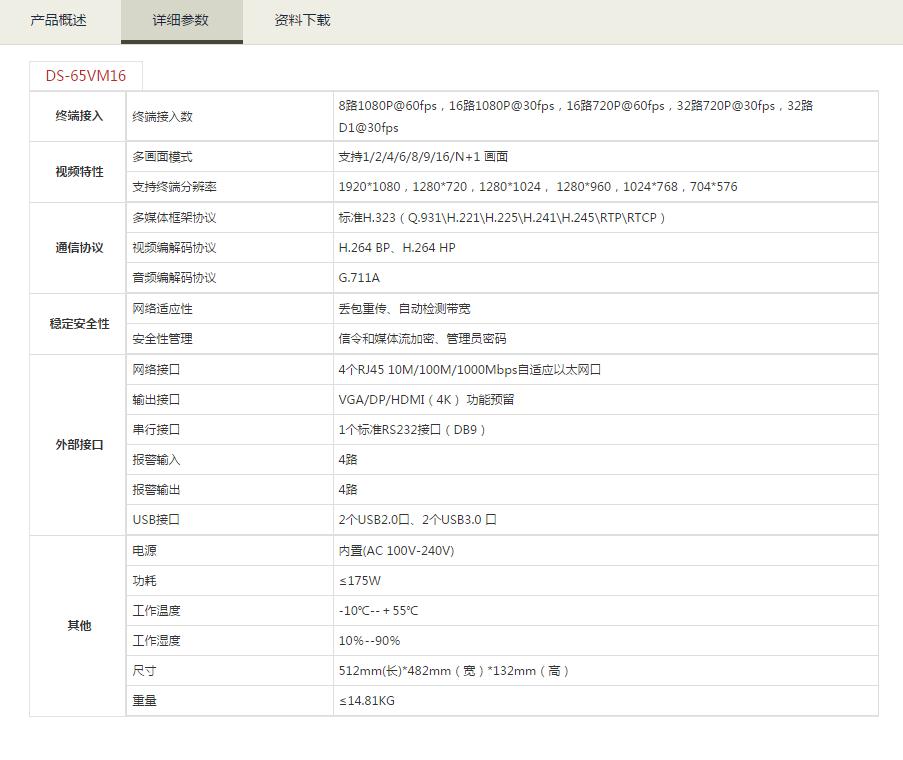Click the 外部接口 category header
The image size is (903, 760).
point(77,445)
